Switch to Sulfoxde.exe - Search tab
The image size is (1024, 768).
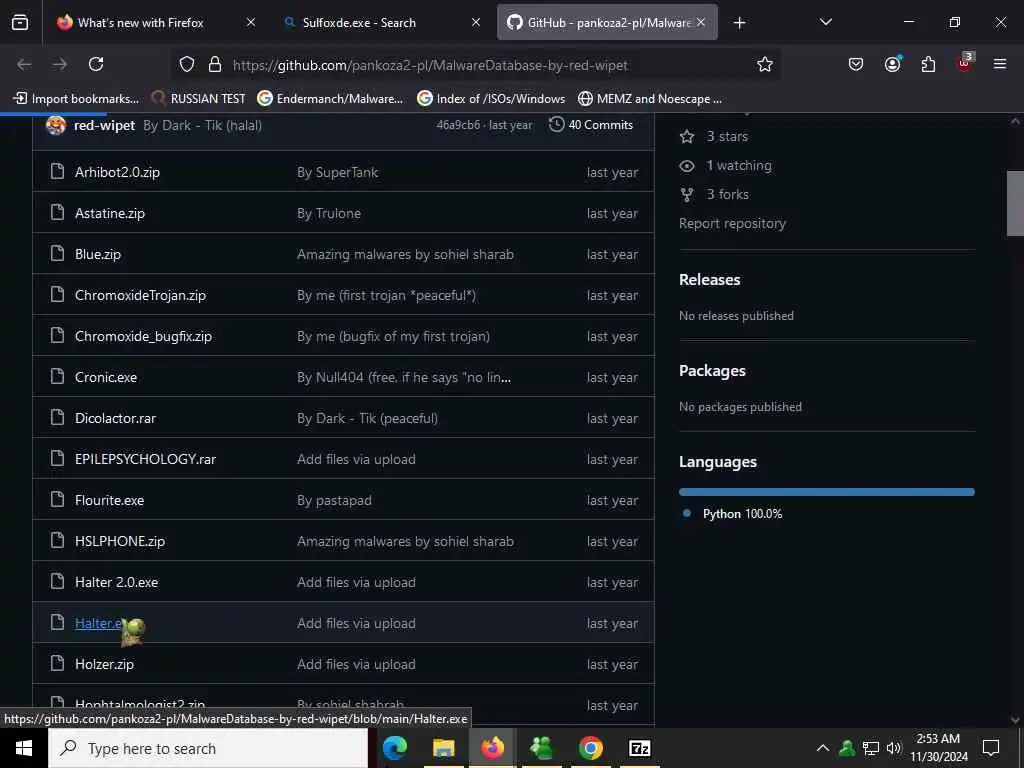pos(383,22)
